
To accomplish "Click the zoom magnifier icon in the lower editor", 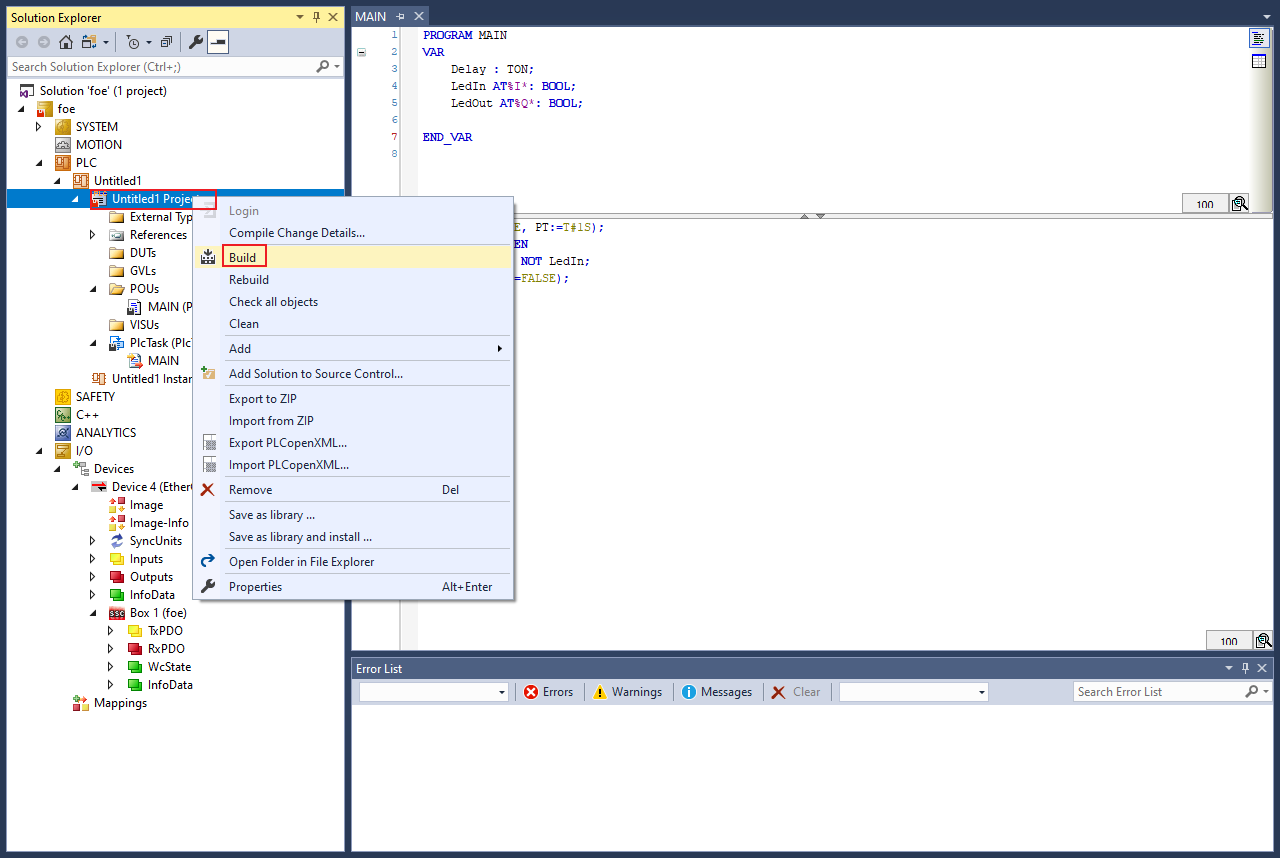I will (x=1263, y=641).
